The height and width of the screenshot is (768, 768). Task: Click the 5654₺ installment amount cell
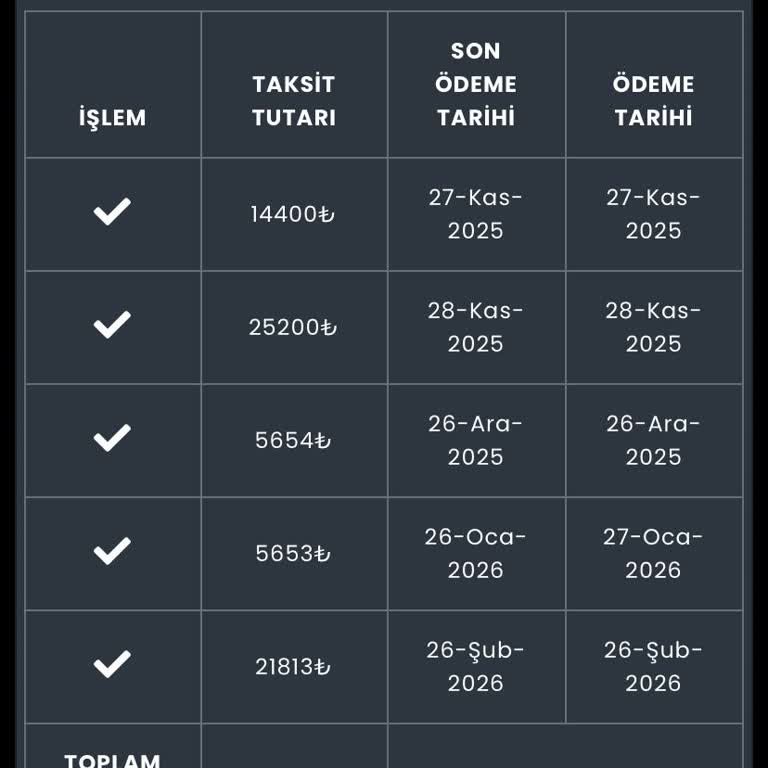(293, 440)
